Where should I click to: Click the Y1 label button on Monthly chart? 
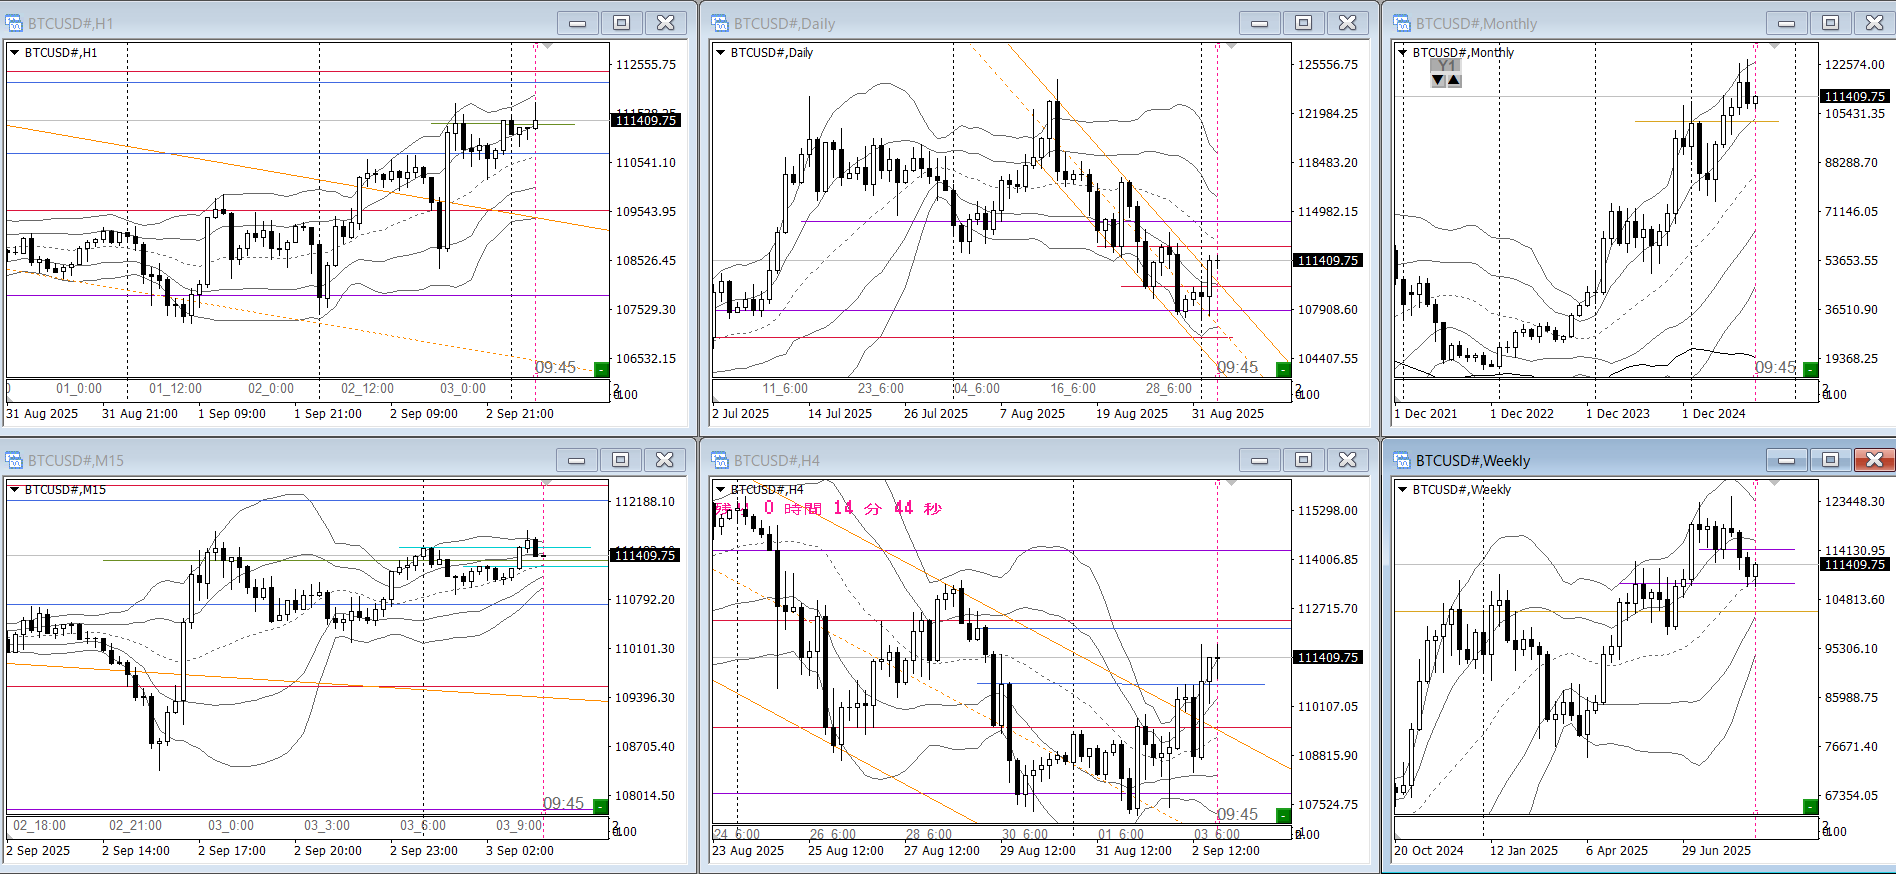point(1446,66)
